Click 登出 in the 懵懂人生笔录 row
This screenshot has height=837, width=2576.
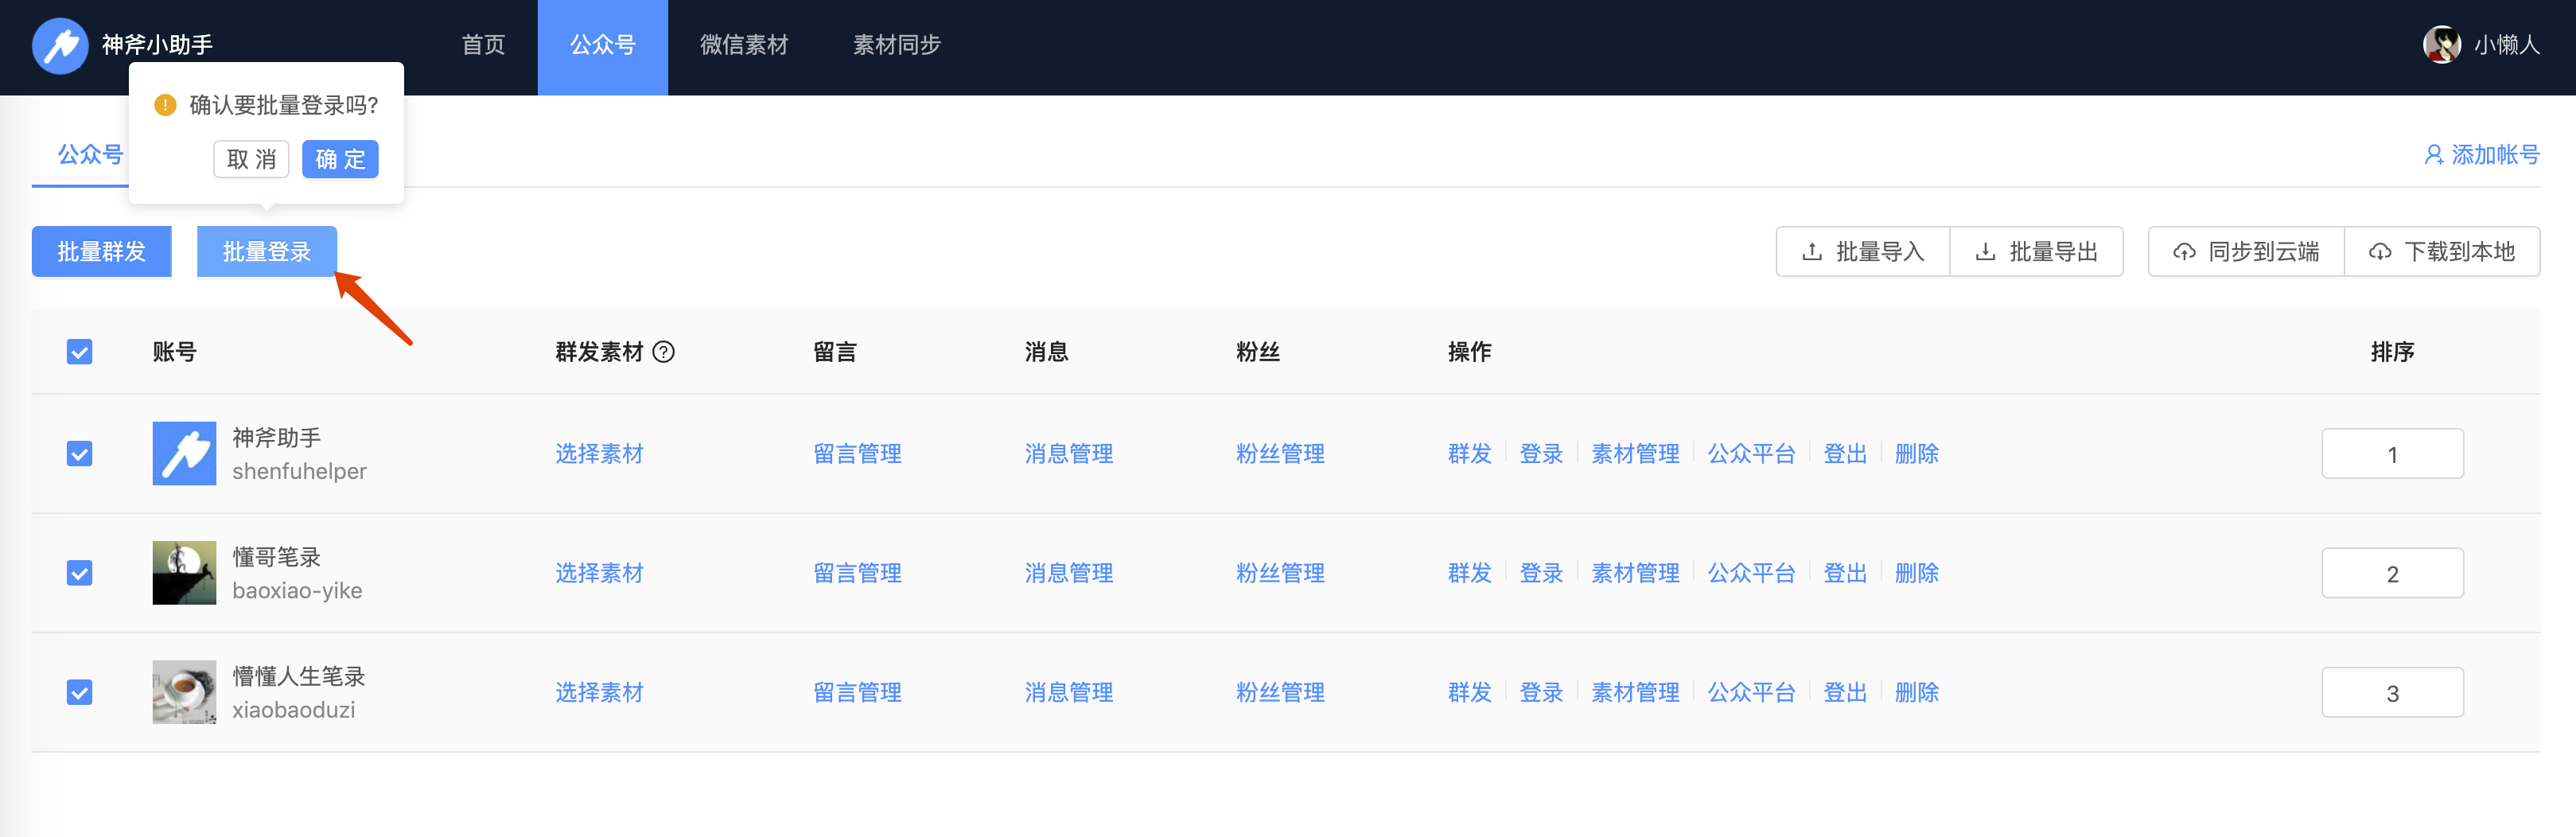point(1845,692)
